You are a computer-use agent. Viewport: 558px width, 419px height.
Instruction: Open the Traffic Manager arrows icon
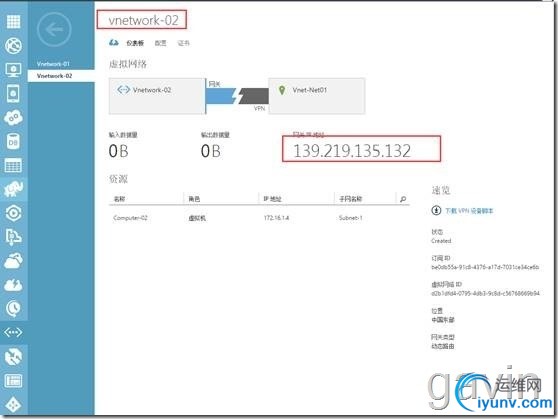click(x=13, y=357)
